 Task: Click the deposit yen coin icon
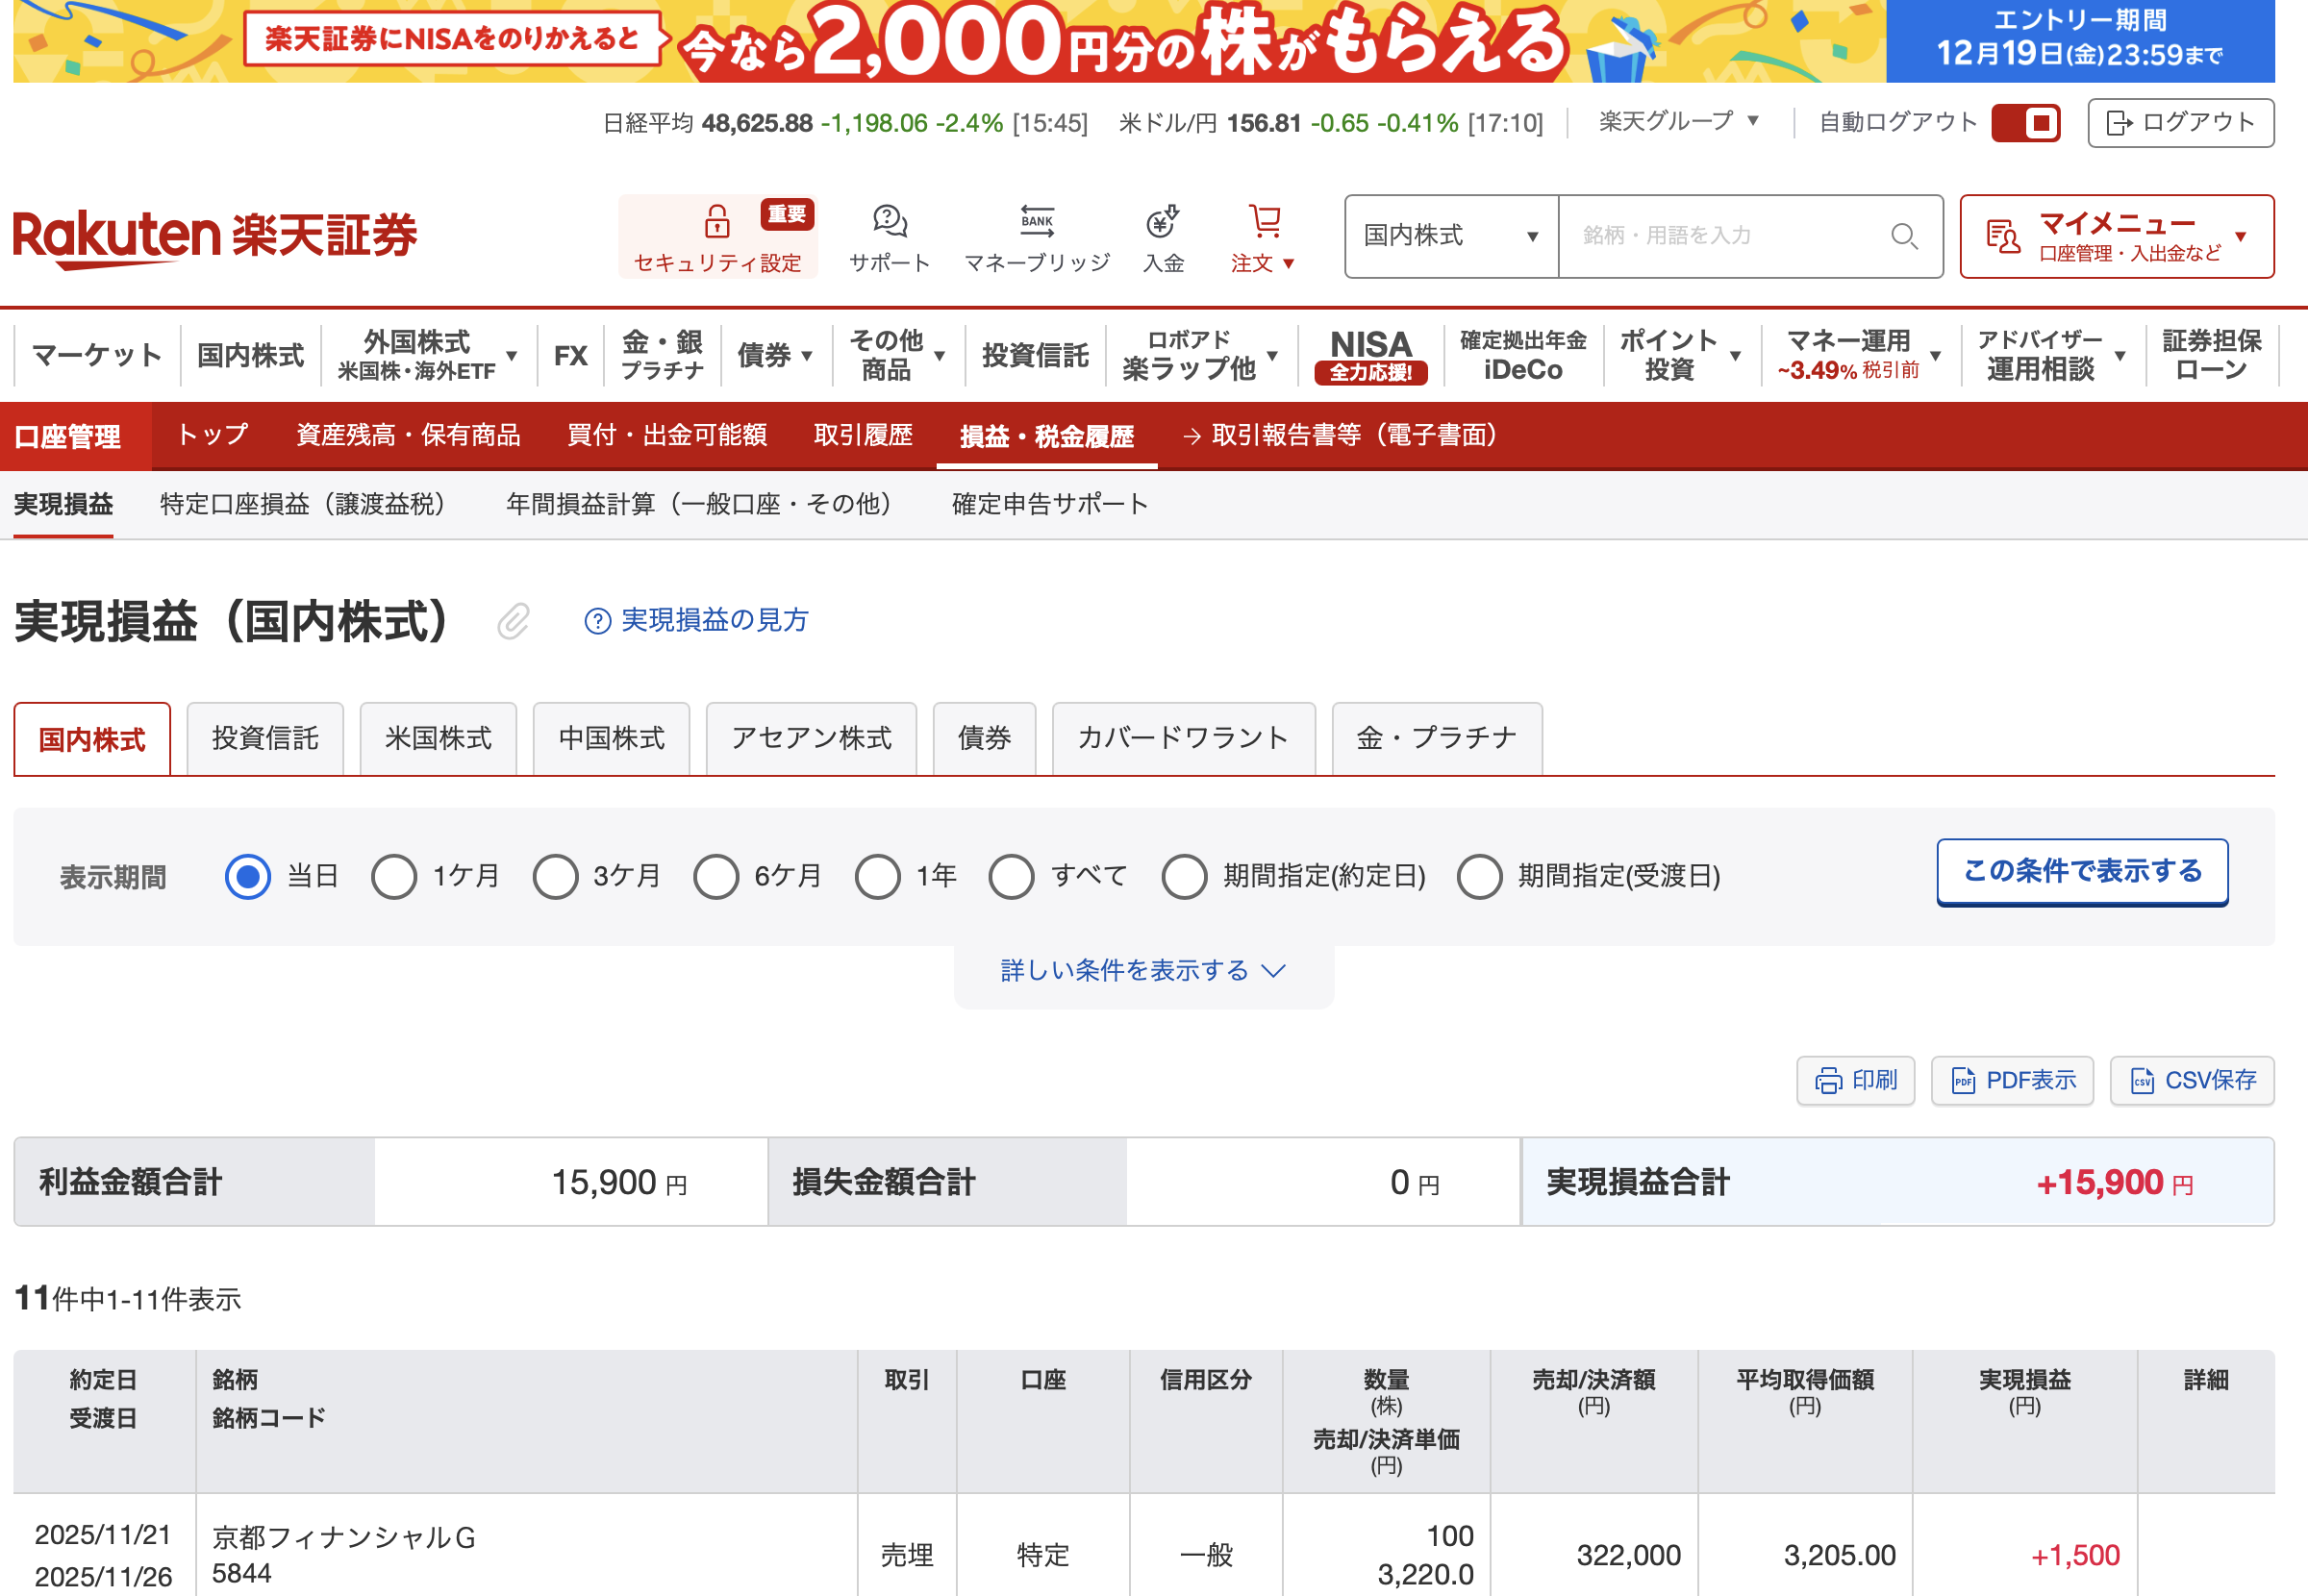(1162, 221)
